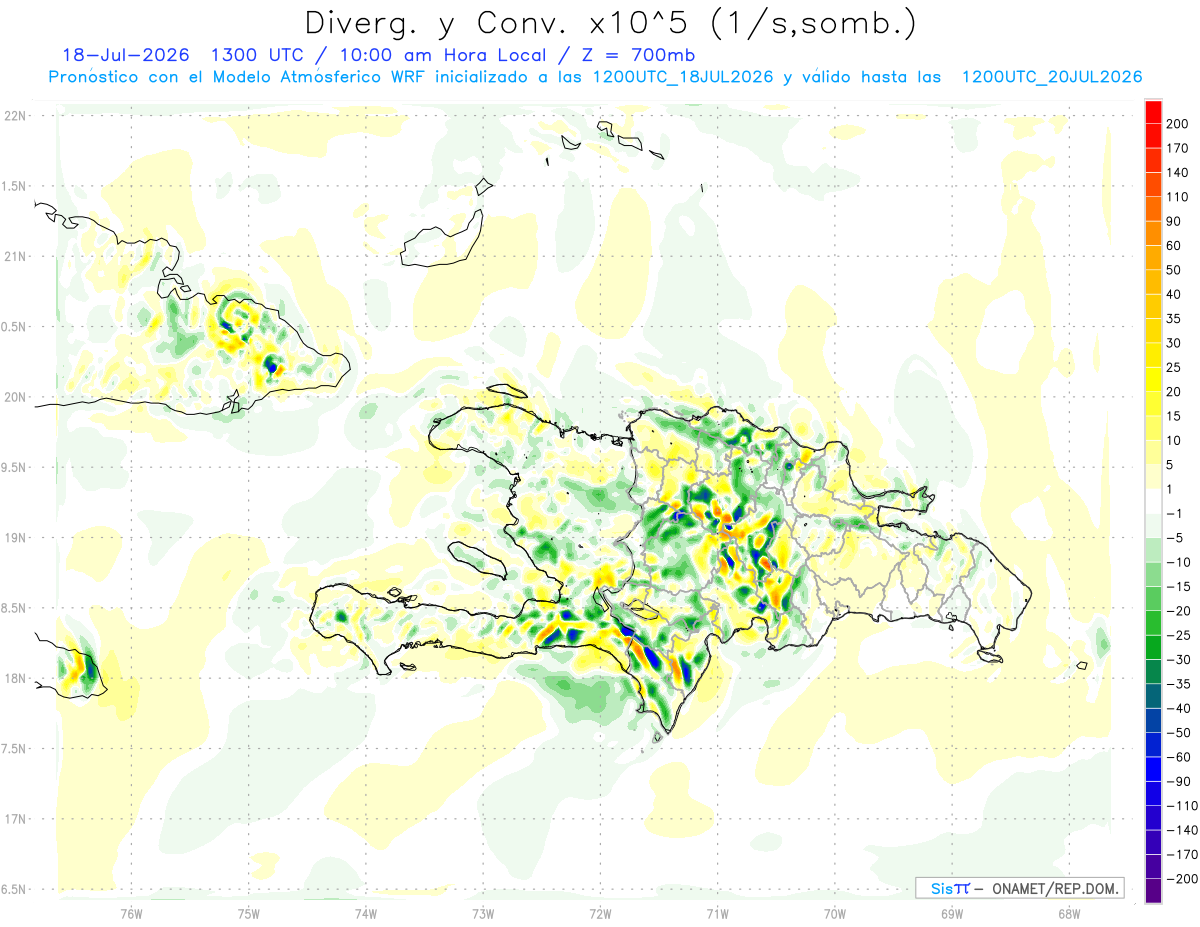
Task: Click the "21N" latitude axis label
Action: [x=14, y=257]
